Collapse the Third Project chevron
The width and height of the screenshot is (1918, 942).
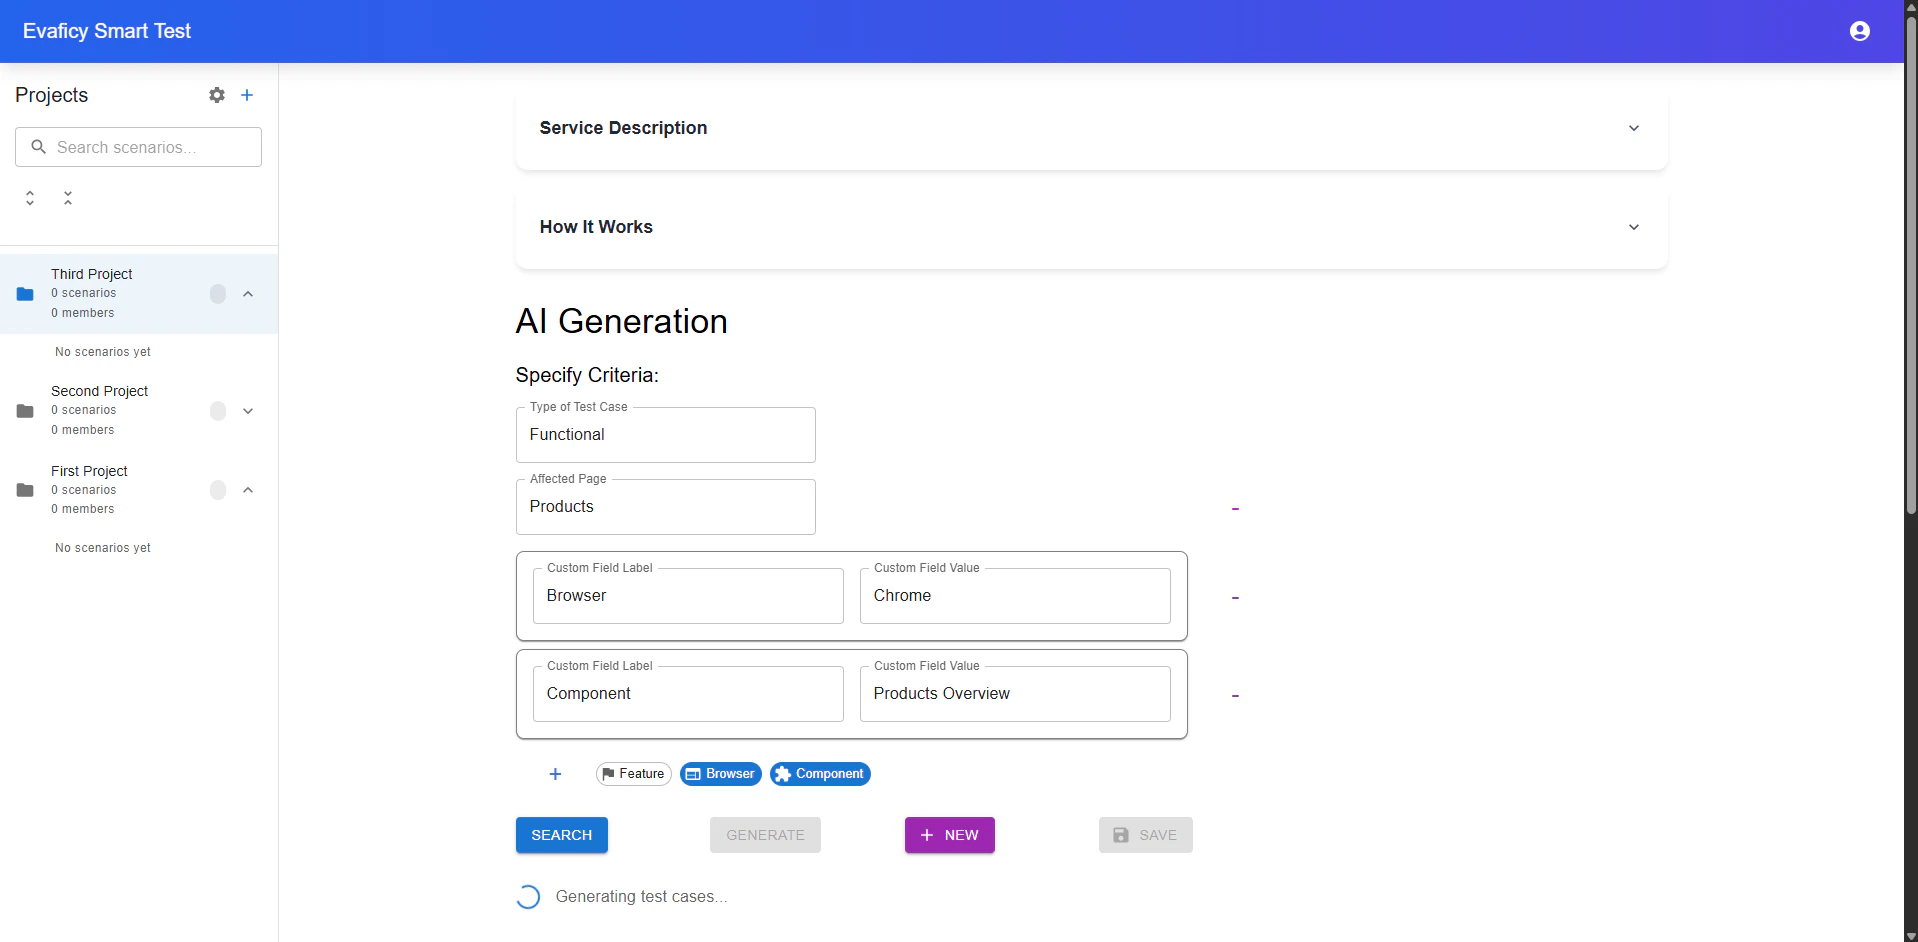248,294
